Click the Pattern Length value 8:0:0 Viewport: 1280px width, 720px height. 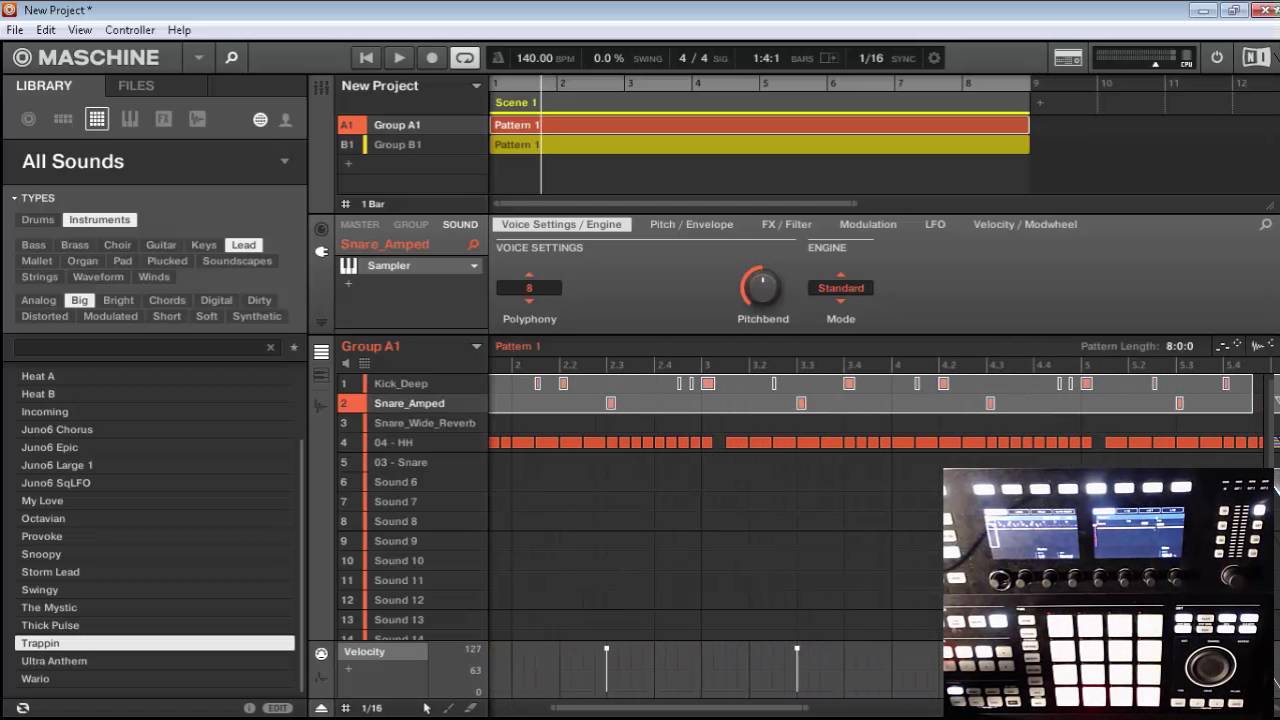coord(1179,346)
